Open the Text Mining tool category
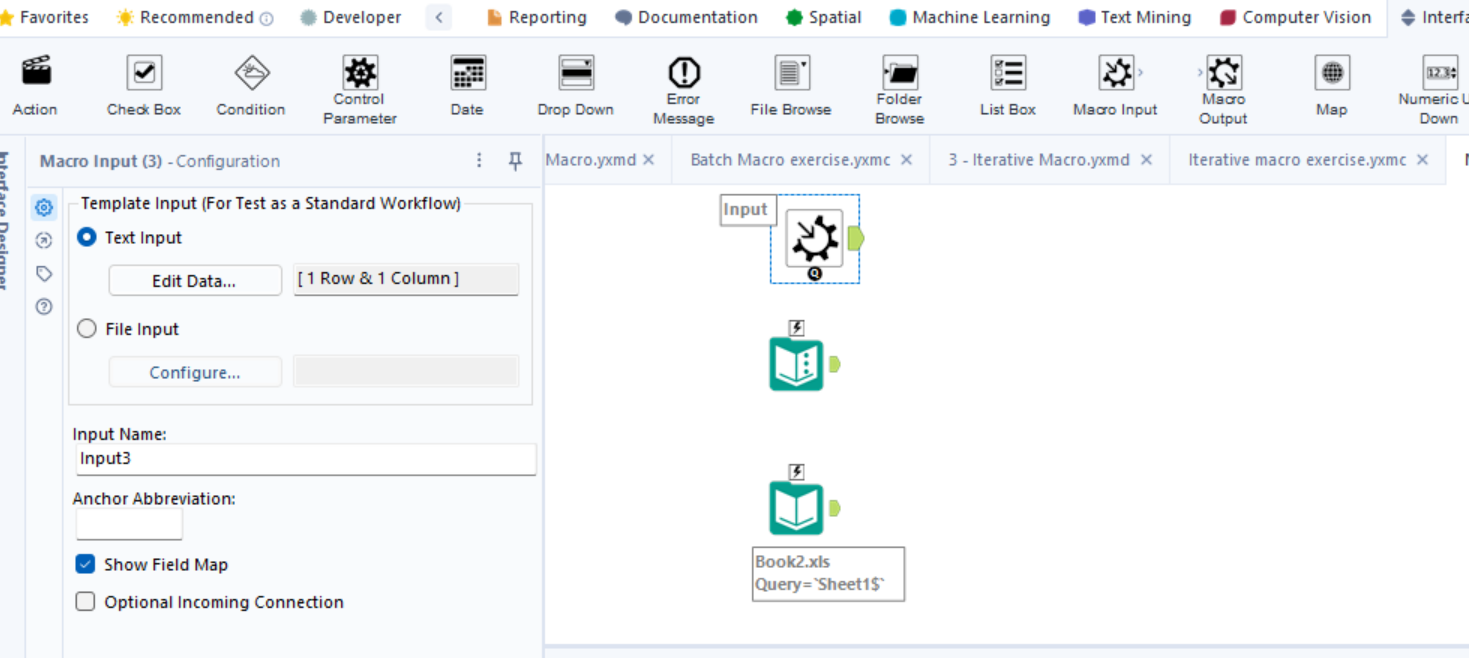This screenshot has width=1469, height=658. click(x=1135, y=17)
